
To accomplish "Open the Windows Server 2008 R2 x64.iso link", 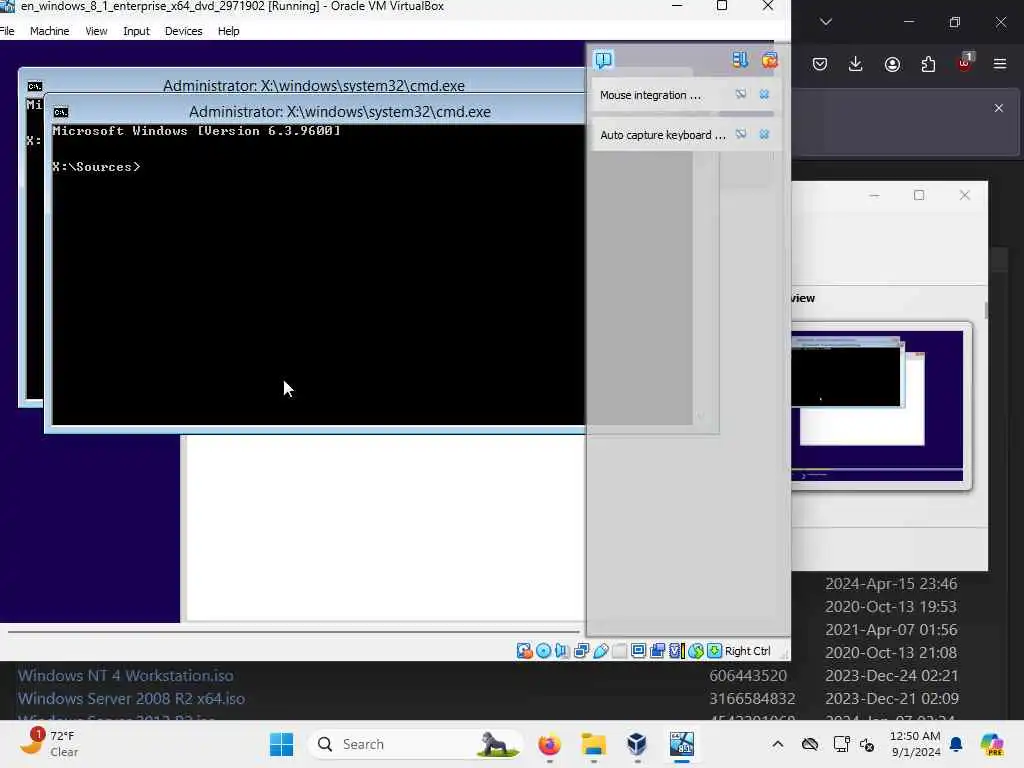I will point(131,698).
